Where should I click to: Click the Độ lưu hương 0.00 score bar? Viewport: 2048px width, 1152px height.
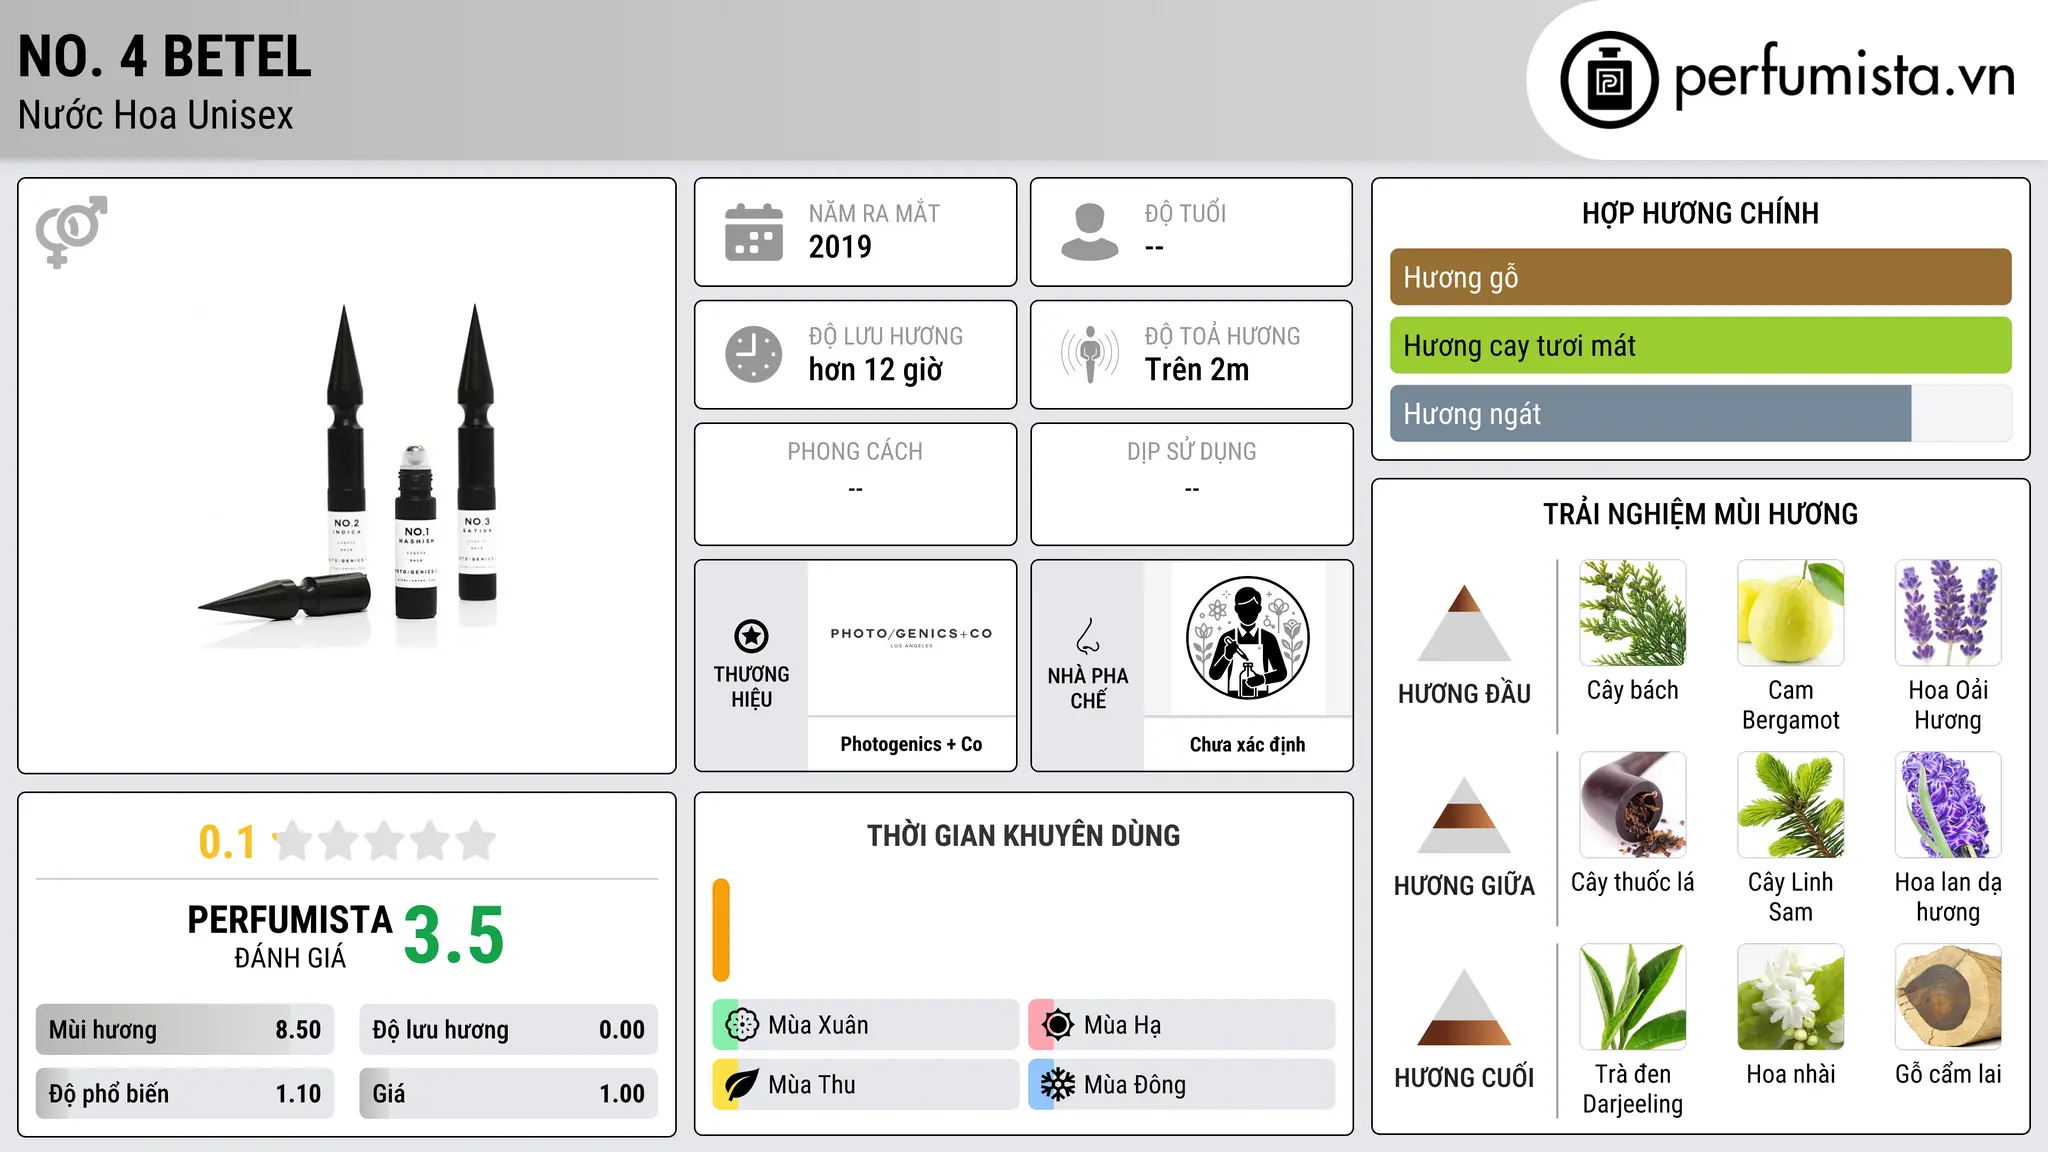(x=509, y=1030)
